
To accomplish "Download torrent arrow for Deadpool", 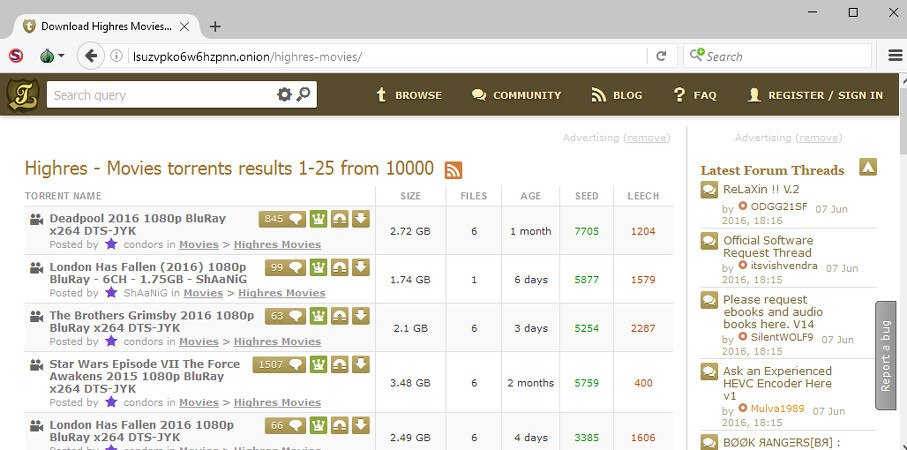I will point(361,219).
